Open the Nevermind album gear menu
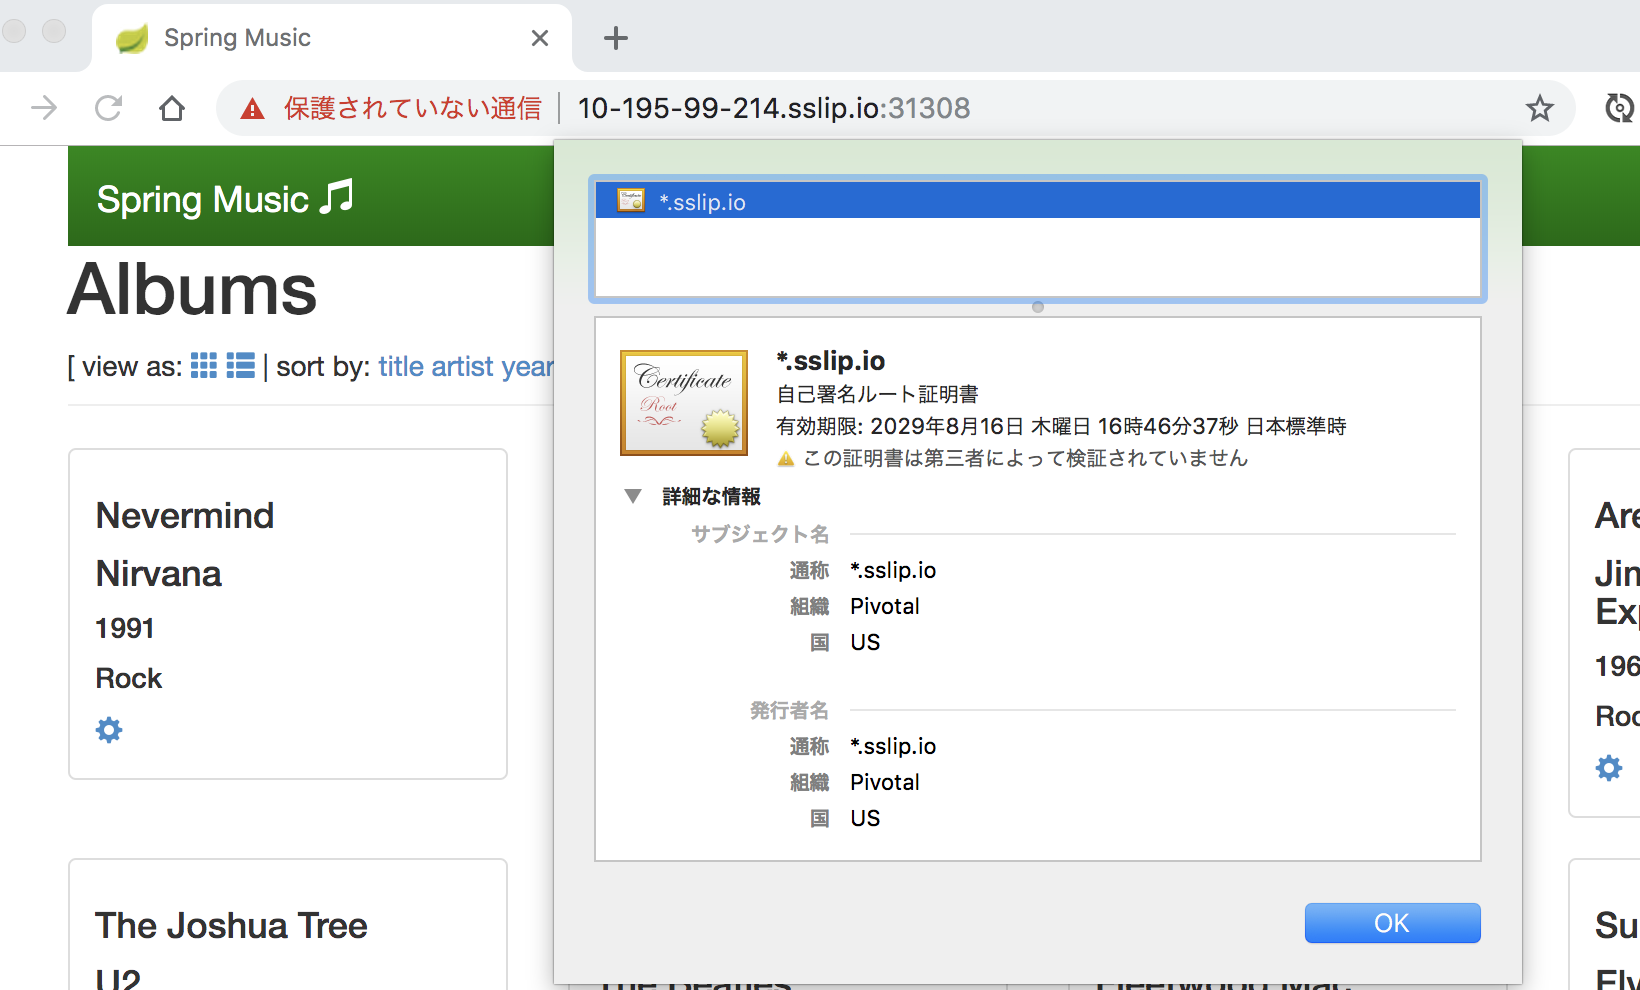 tap(109, 730)
